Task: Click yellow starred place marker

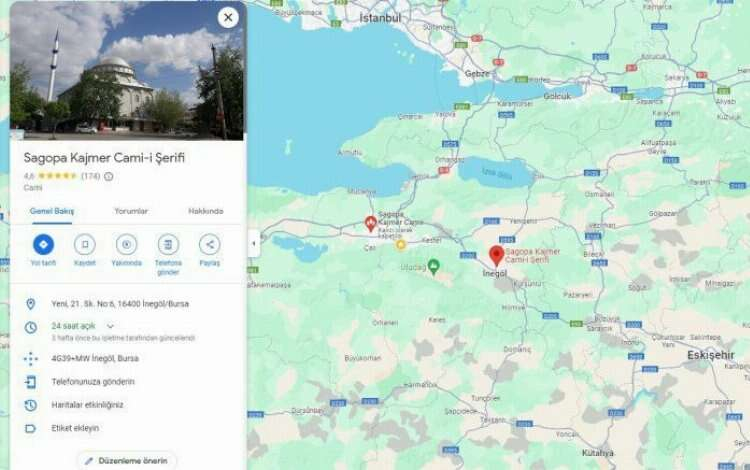Action: click(x=400, y=245)
